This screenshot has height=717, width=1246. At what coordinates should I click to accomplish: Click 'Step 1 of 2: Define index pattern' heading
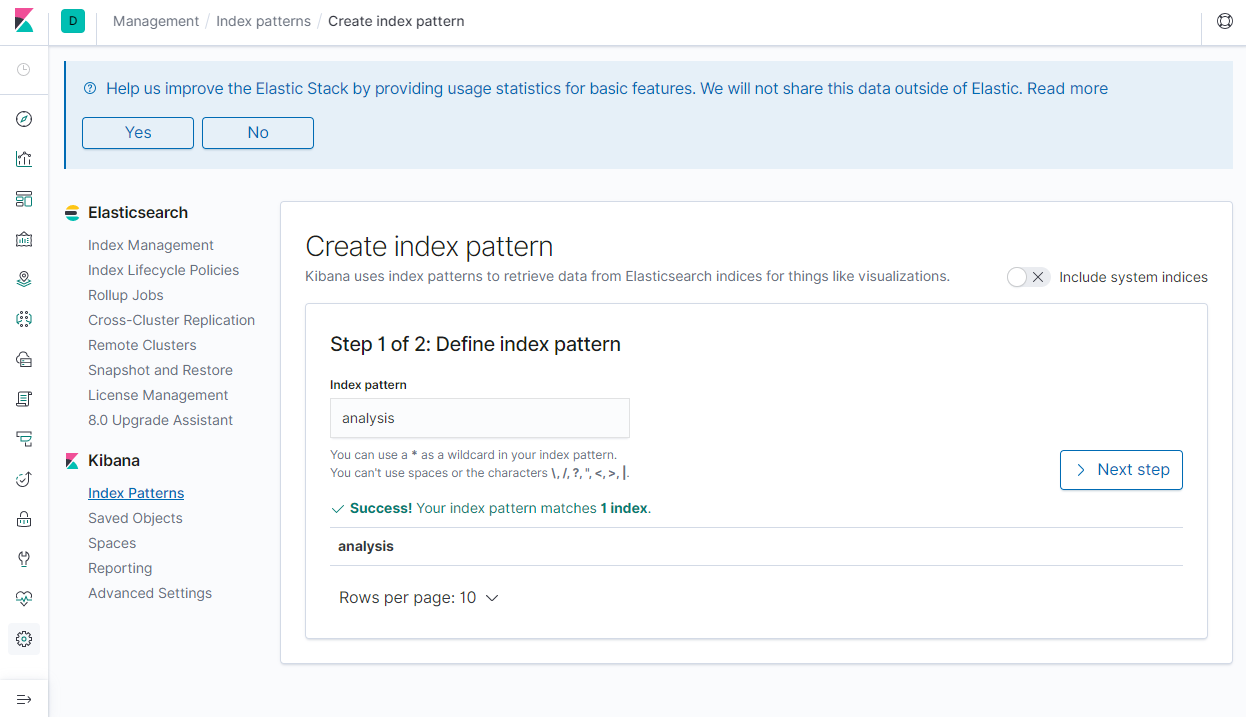click(475, 344)
